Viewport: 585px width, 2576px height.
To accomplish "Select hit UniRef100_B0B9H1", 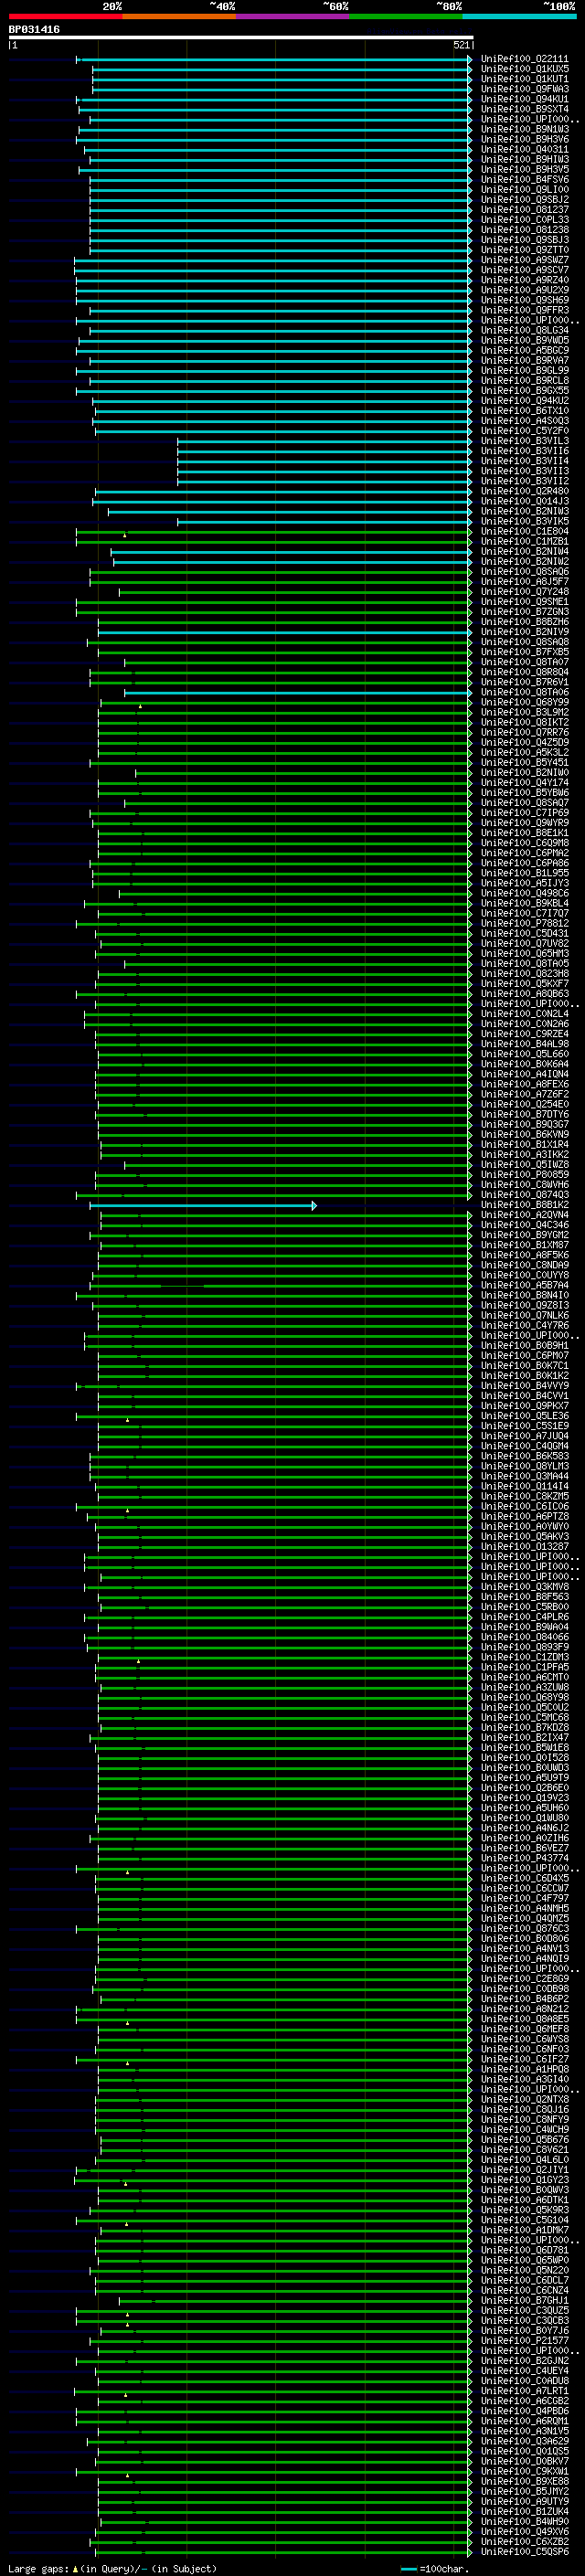I will pyautogui.click(x=524, y=1345).
